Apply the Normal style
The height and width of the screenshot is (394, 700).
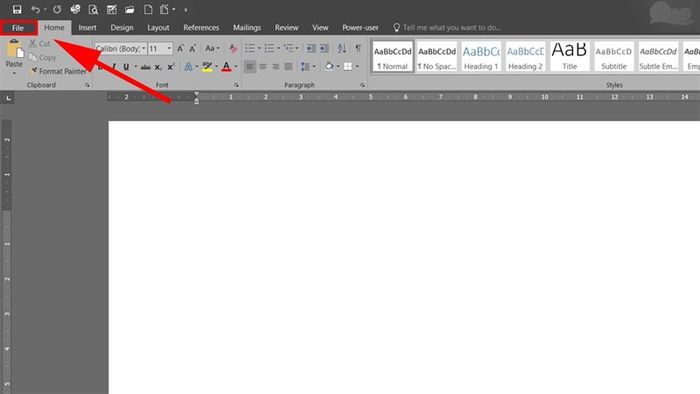click(393, 57)
